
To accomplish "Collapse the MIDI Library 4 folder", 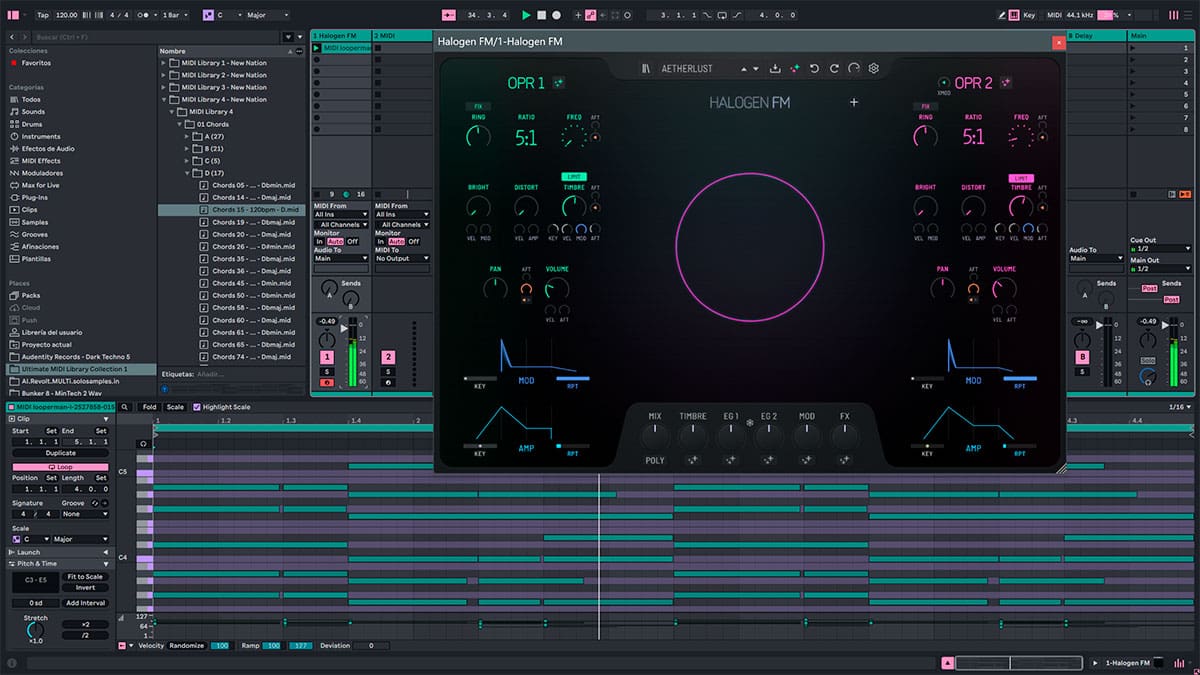I will (174, 112).
